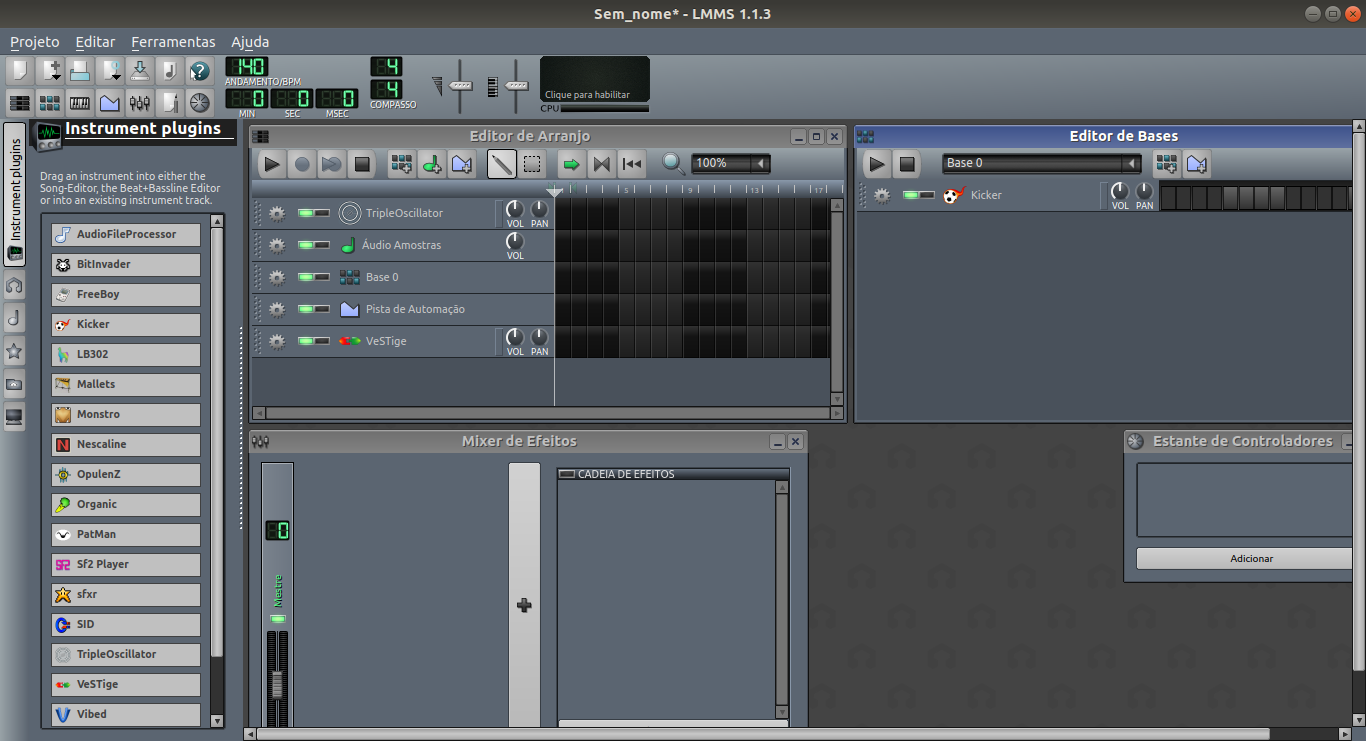Add a new FX channel plus button
This screenshot has width=1366, height=741.
coord(524,605)
